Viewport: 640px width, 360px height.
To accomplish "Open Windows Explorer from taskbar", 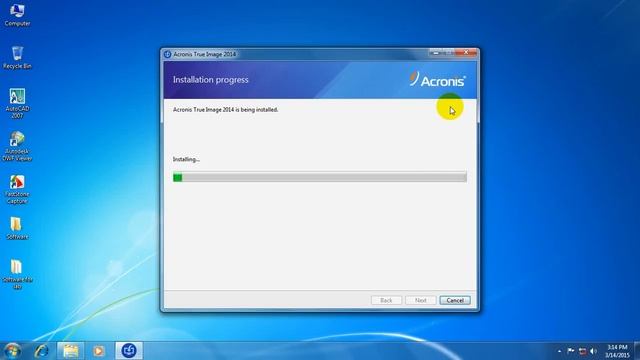I will (71, 351).
